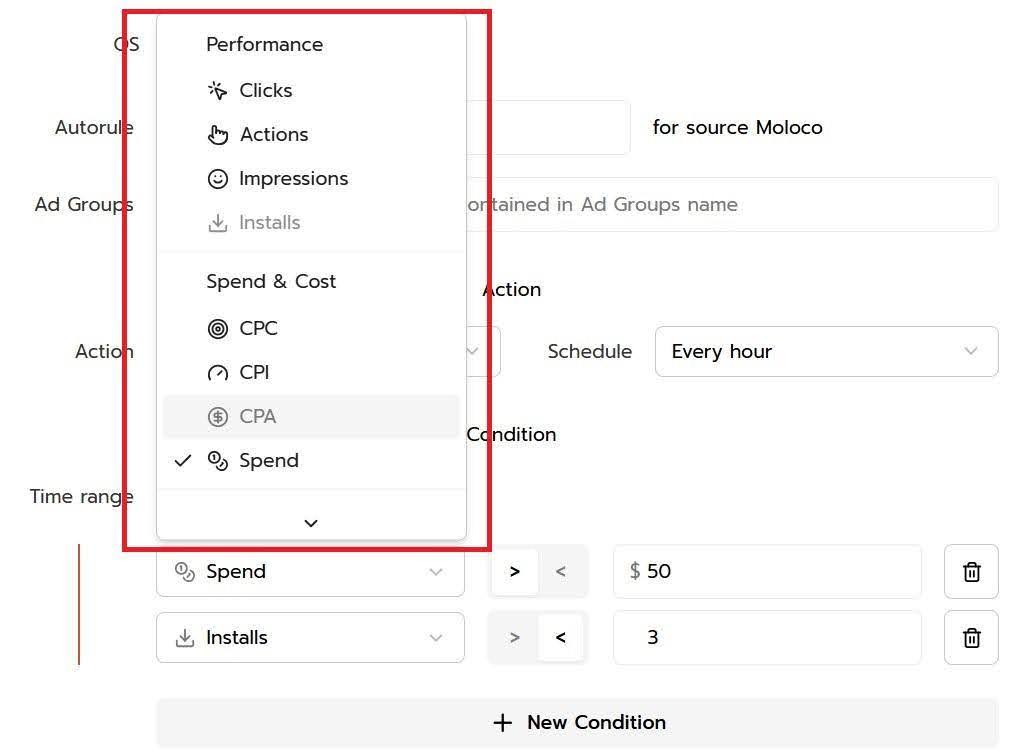Open the Installs metric dropdown
The image size is (1031, 752).
tap(310, 638)
